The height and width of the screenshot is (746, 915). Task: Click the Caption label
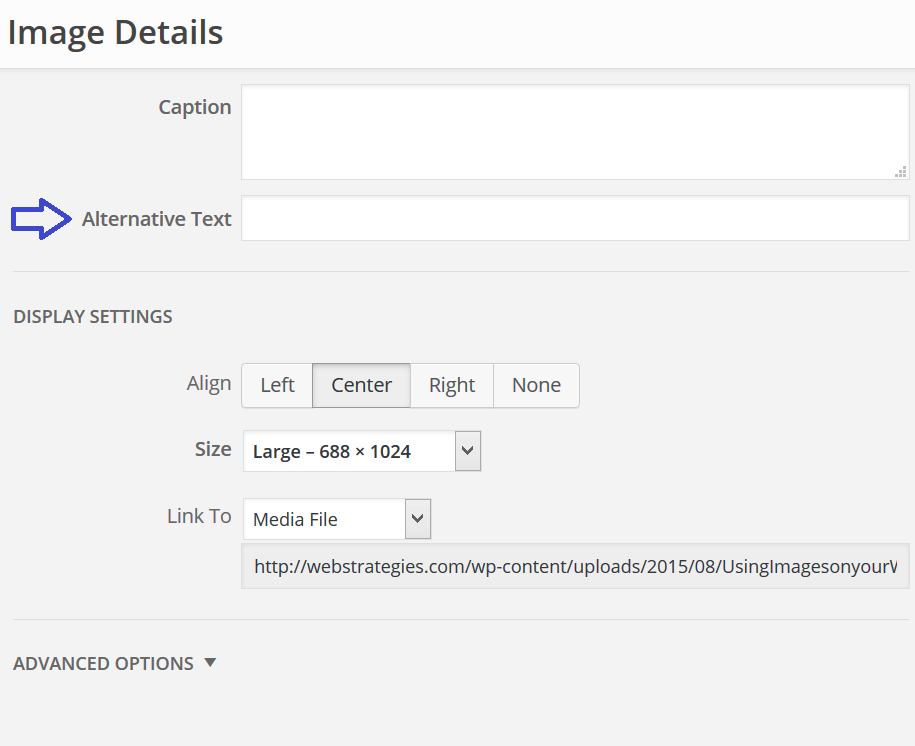point(195,107)
